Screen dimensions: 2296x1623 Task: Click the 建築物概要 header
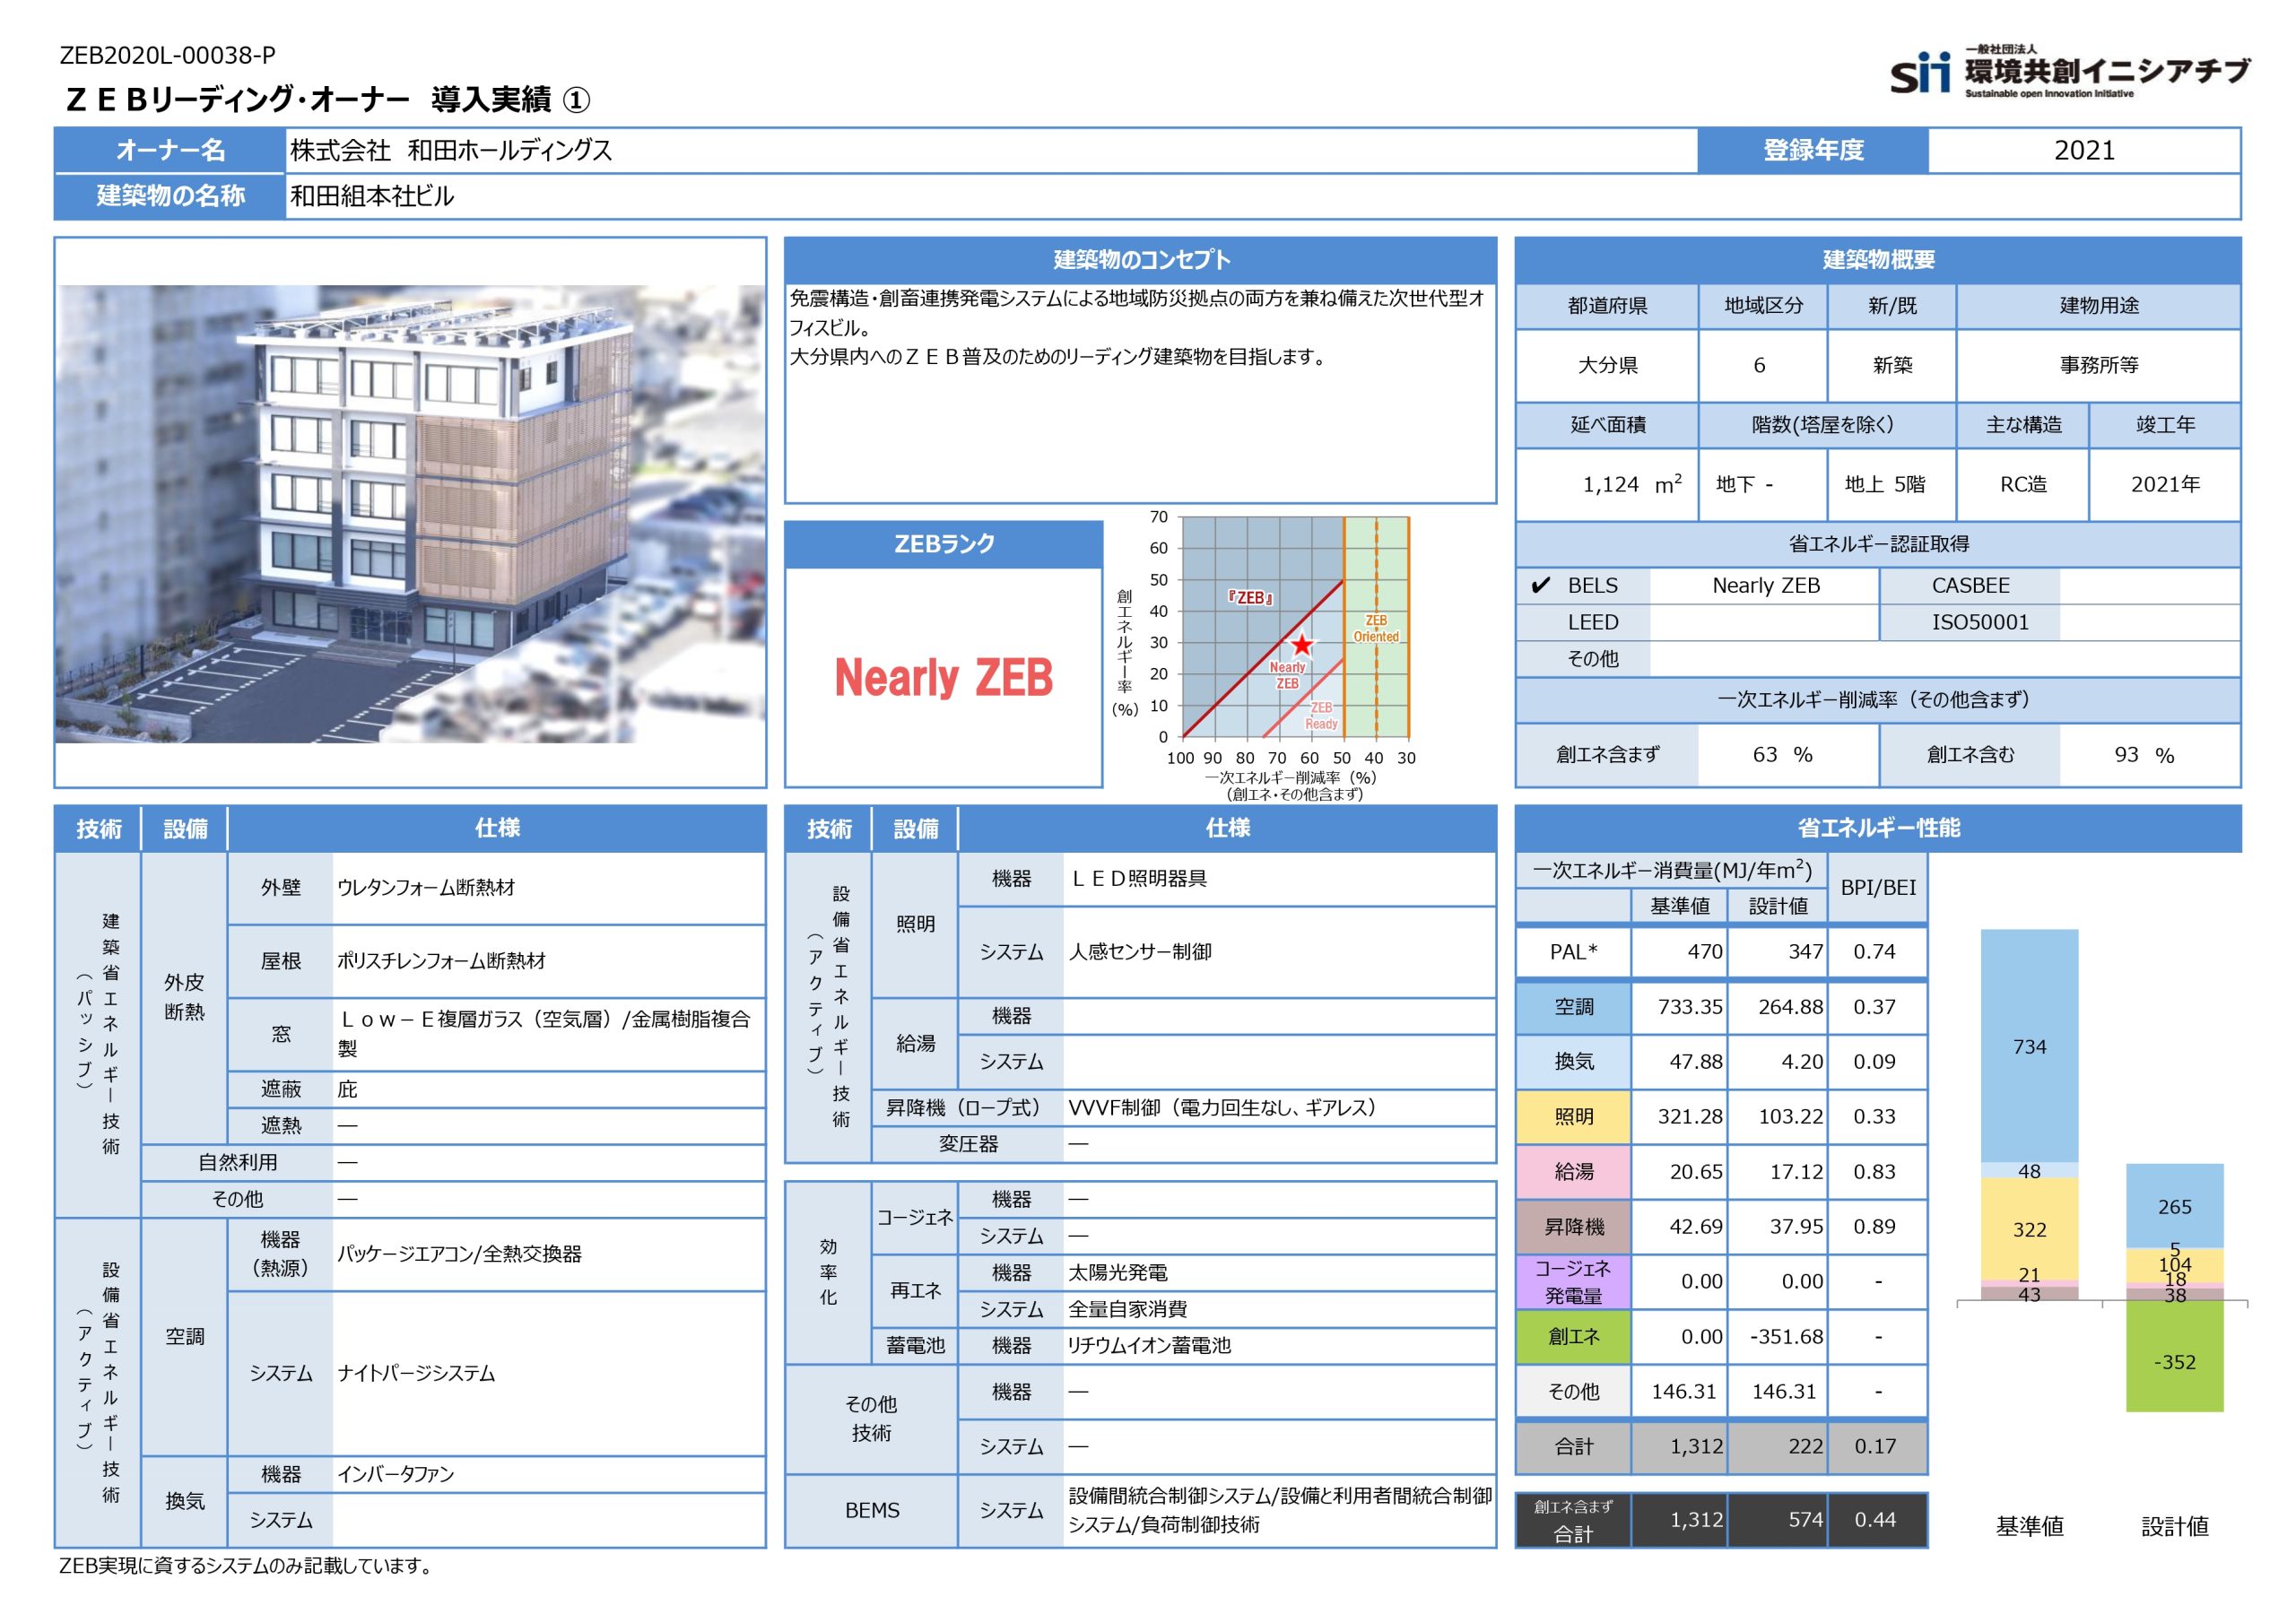1877,260
